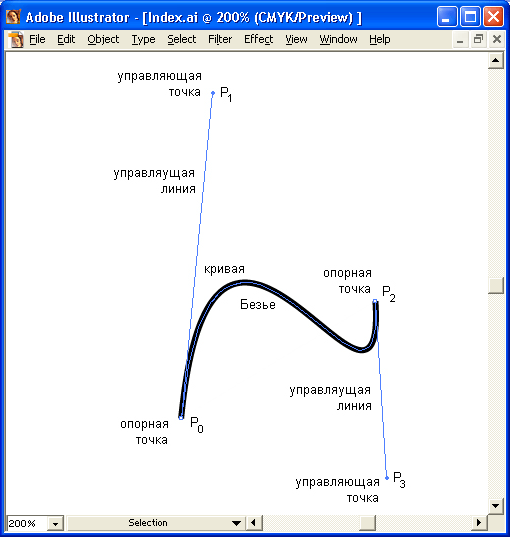Click the horizontal scrollbar thumb
Screen dimensions: 510x537
368,523
